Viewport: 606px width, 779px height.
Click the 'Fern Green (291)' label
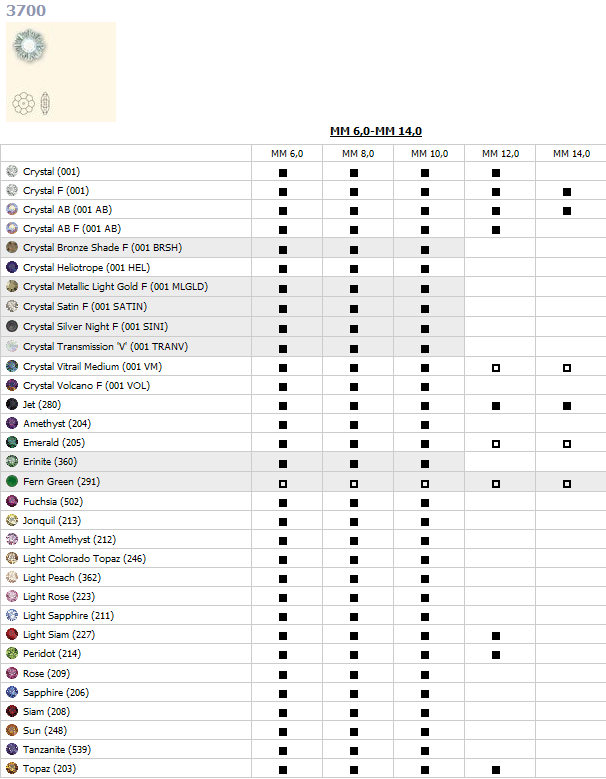62,481
